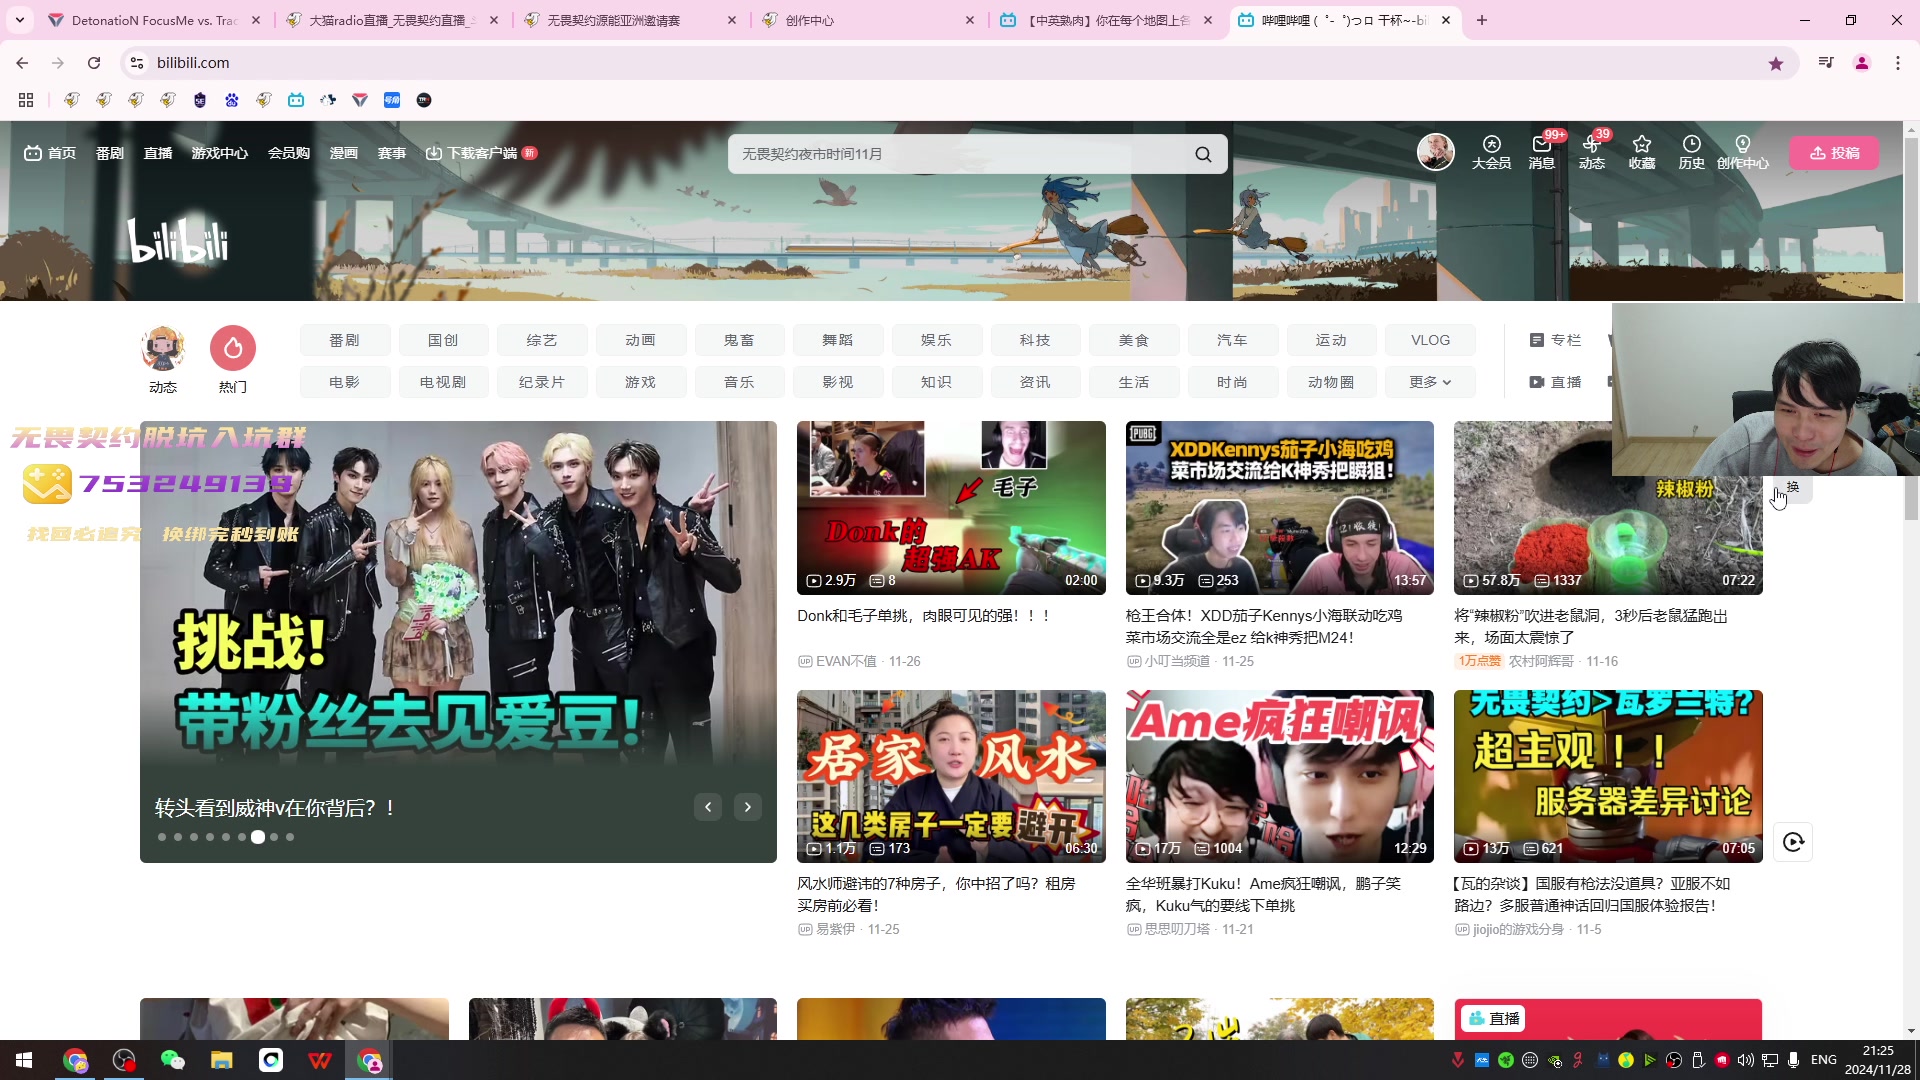Go back with browser back arrow
Image resolution: width=1920 pixels, height=1080 pixels.
[x=22, y=63]
